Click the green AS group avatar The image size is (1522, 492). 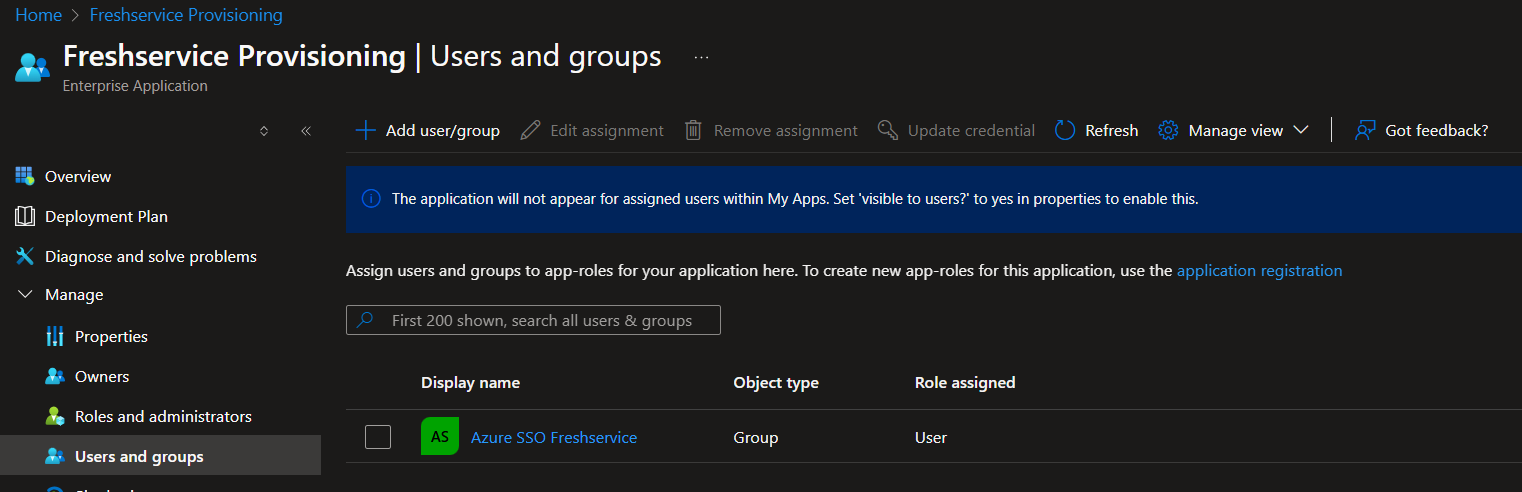point(440,437)
